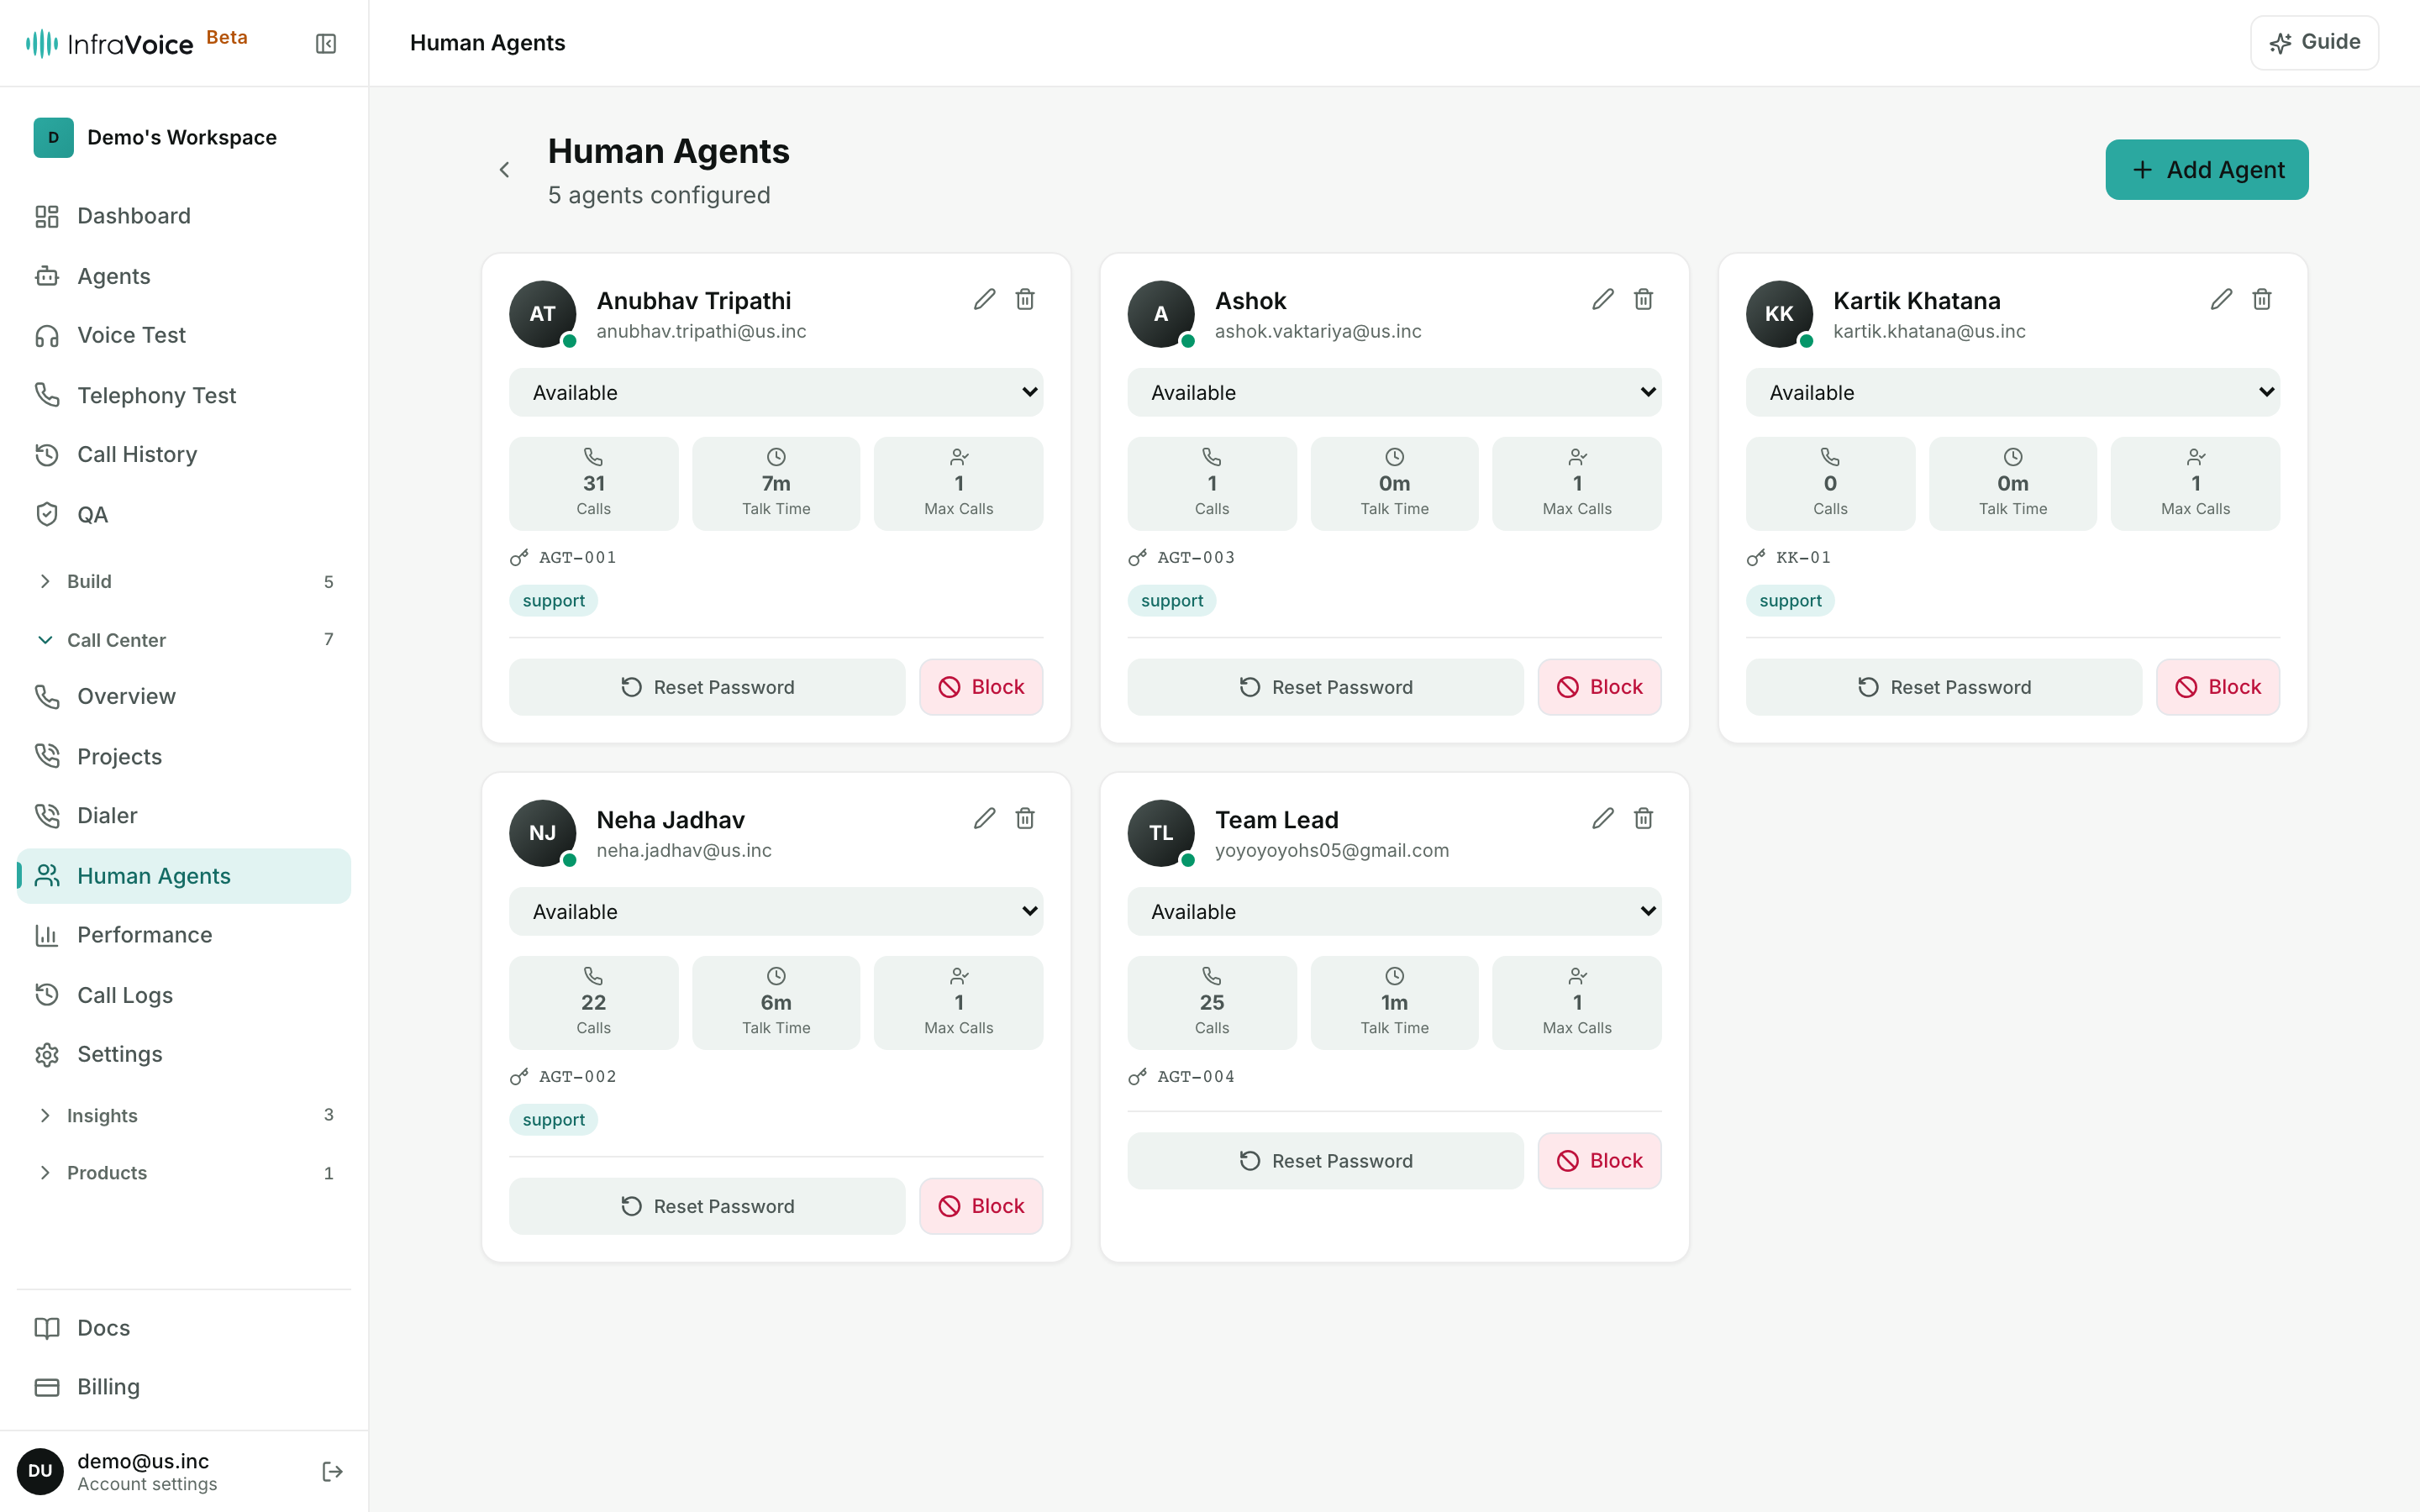
Task: Click the support tag on Ashok's card
Action: (x=1172, y=601)
